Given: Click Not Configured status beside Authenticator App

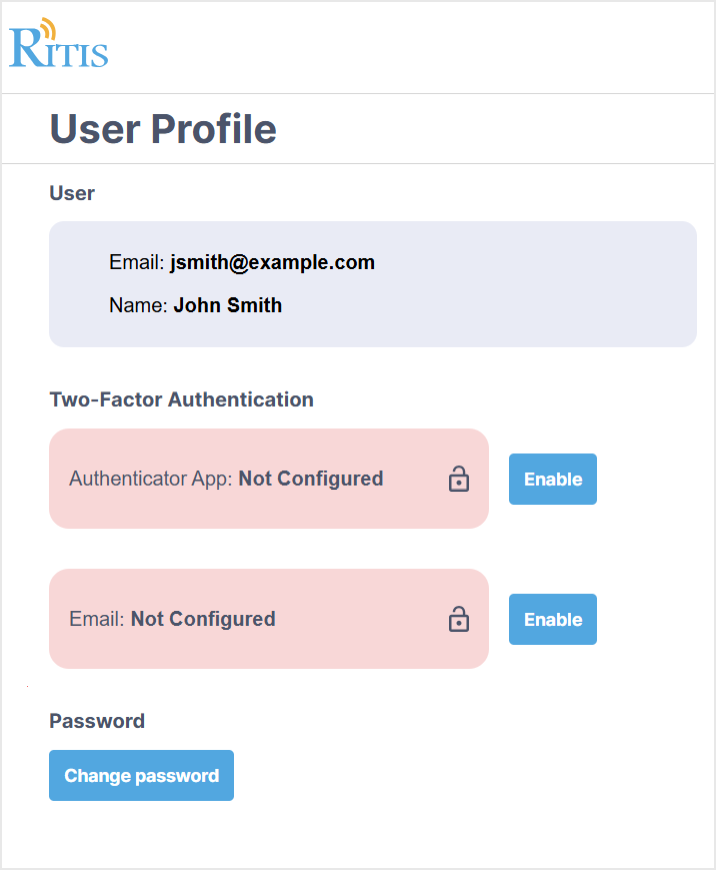Looking at the screenshot, I should tap(311, 479).
